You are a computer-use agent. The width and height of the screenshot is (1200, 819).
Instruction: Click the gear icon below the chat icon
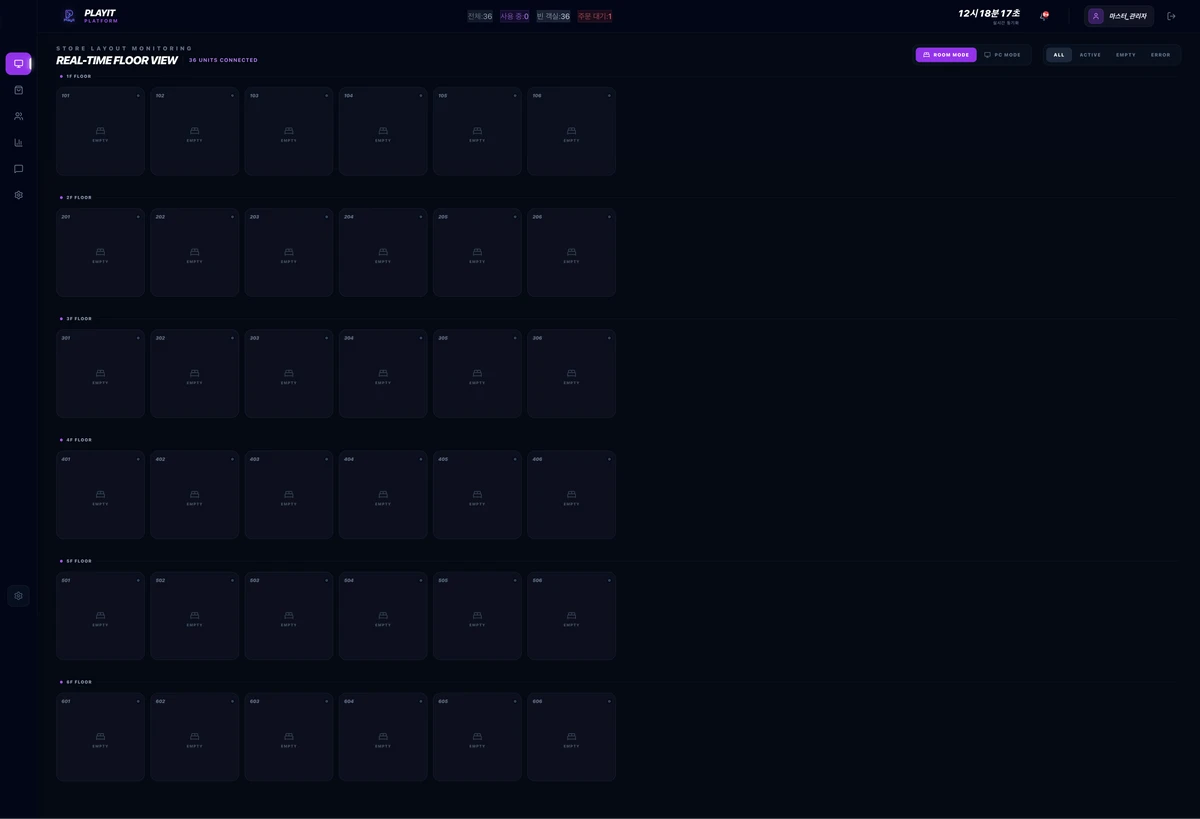click(18, 195)
